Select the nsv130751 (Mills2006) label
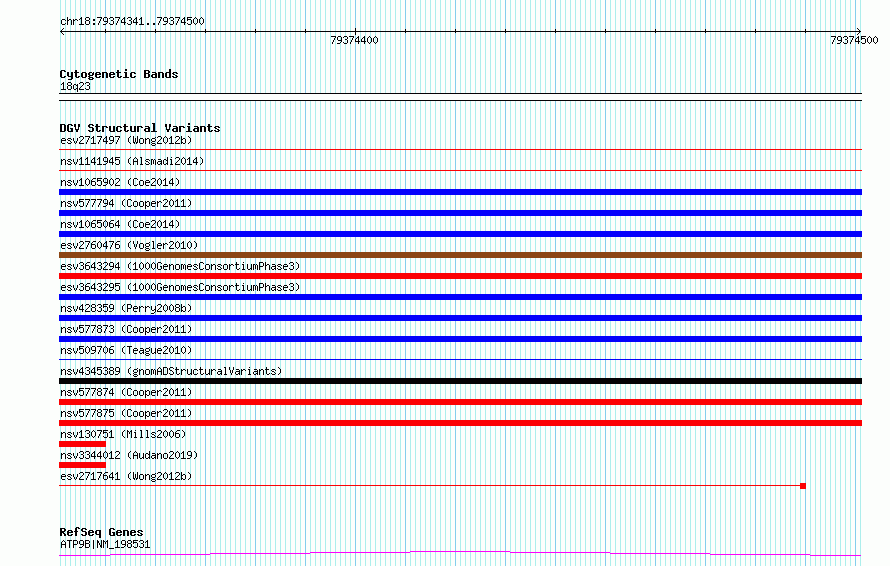The height and width of the screenshot is (566, 890). coord(123,434)
